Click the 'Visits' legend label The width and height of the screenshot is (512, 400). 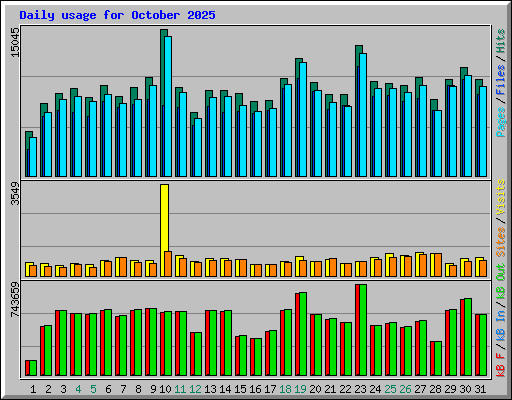[500, 197]
